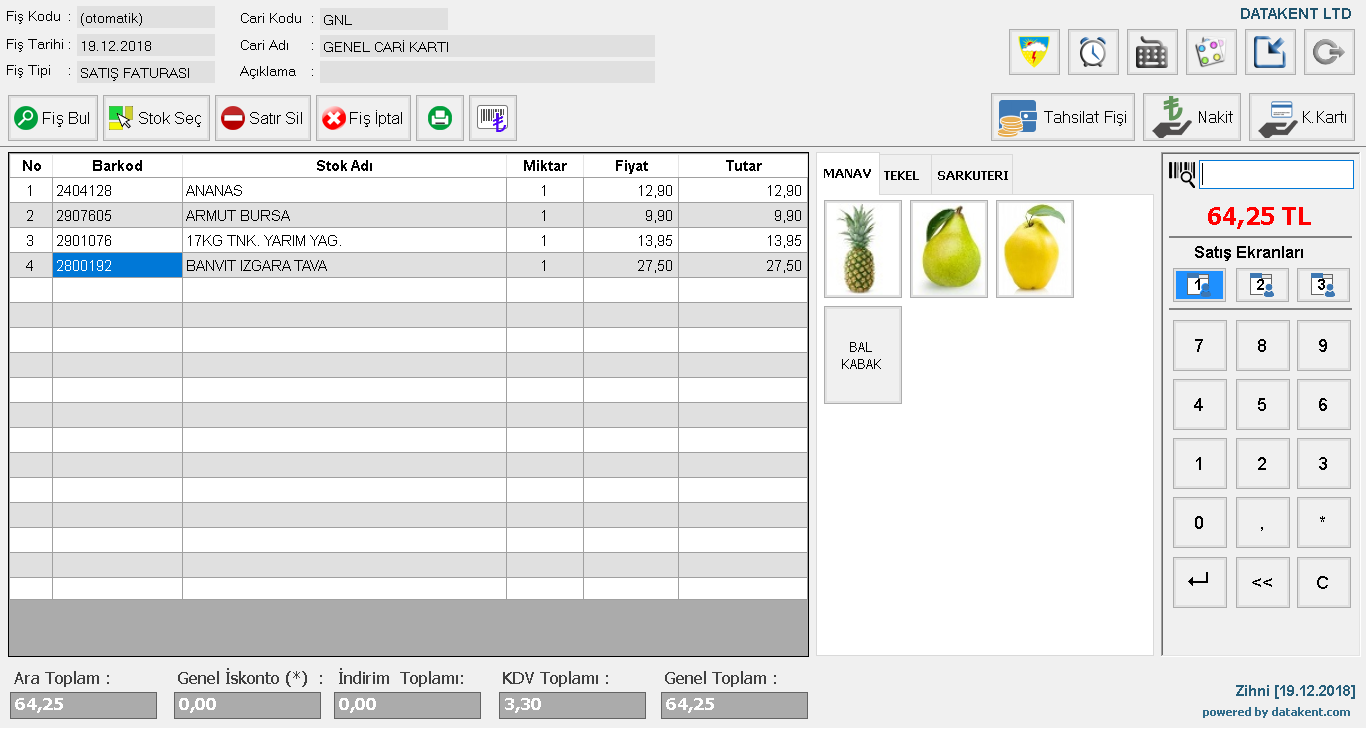The image size is (1366, 729).
Task: Select the 17KG TNK. YARIM YAG. row
Action: [408, 240]
